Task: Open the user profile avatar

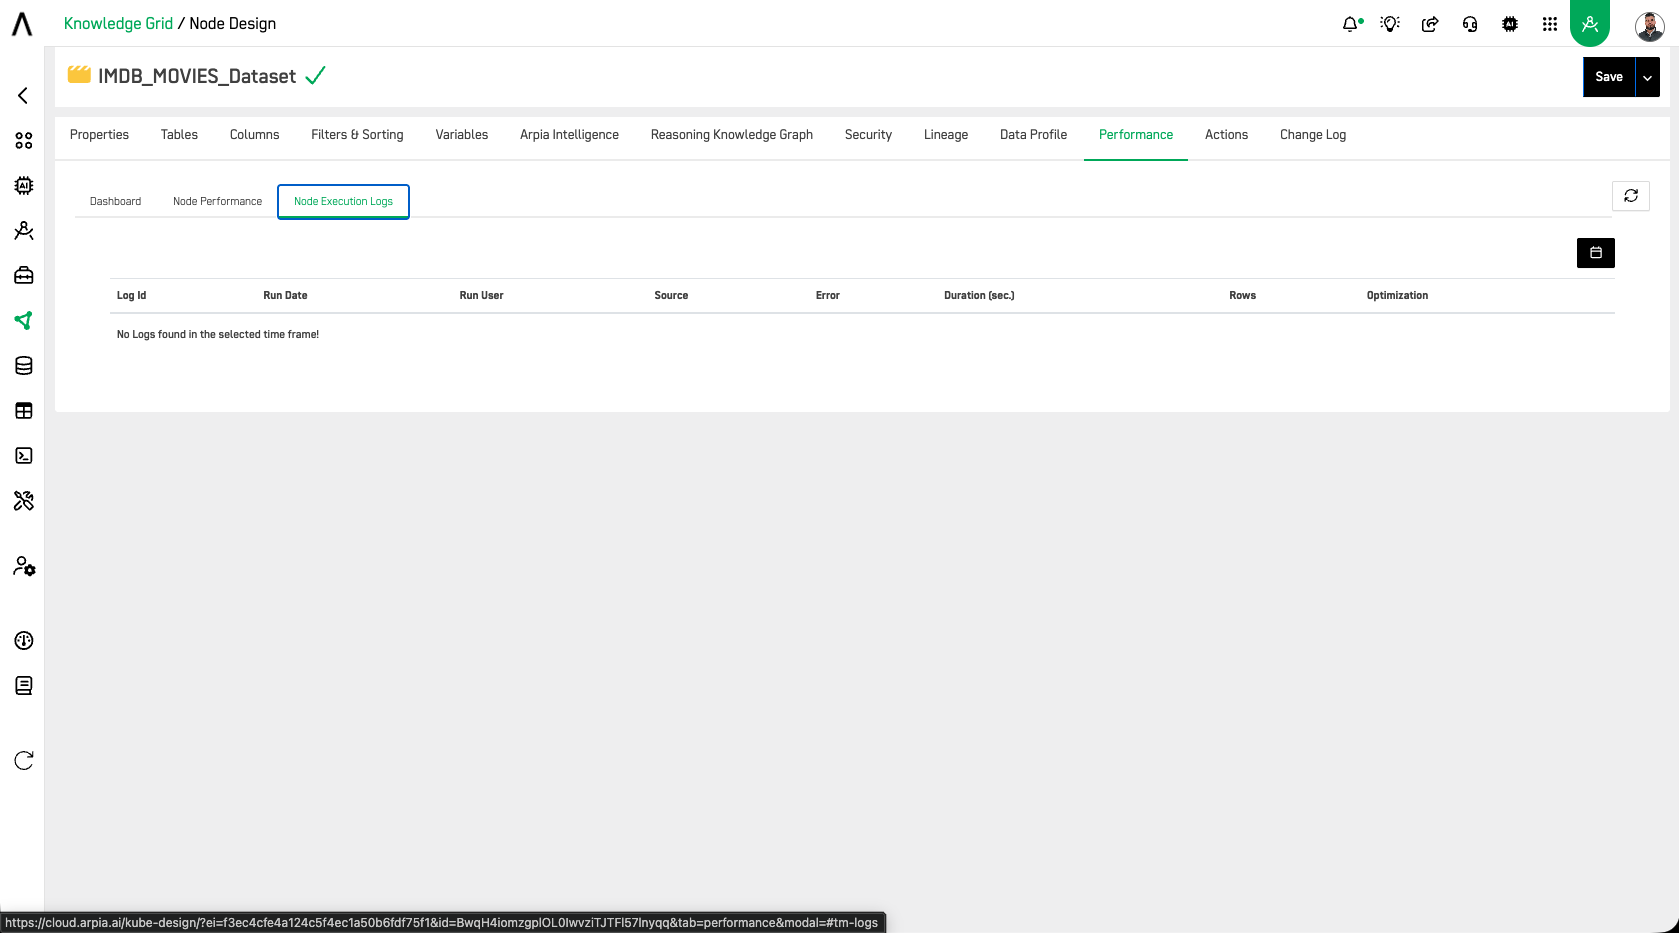Action: [x=1650, y=26]
